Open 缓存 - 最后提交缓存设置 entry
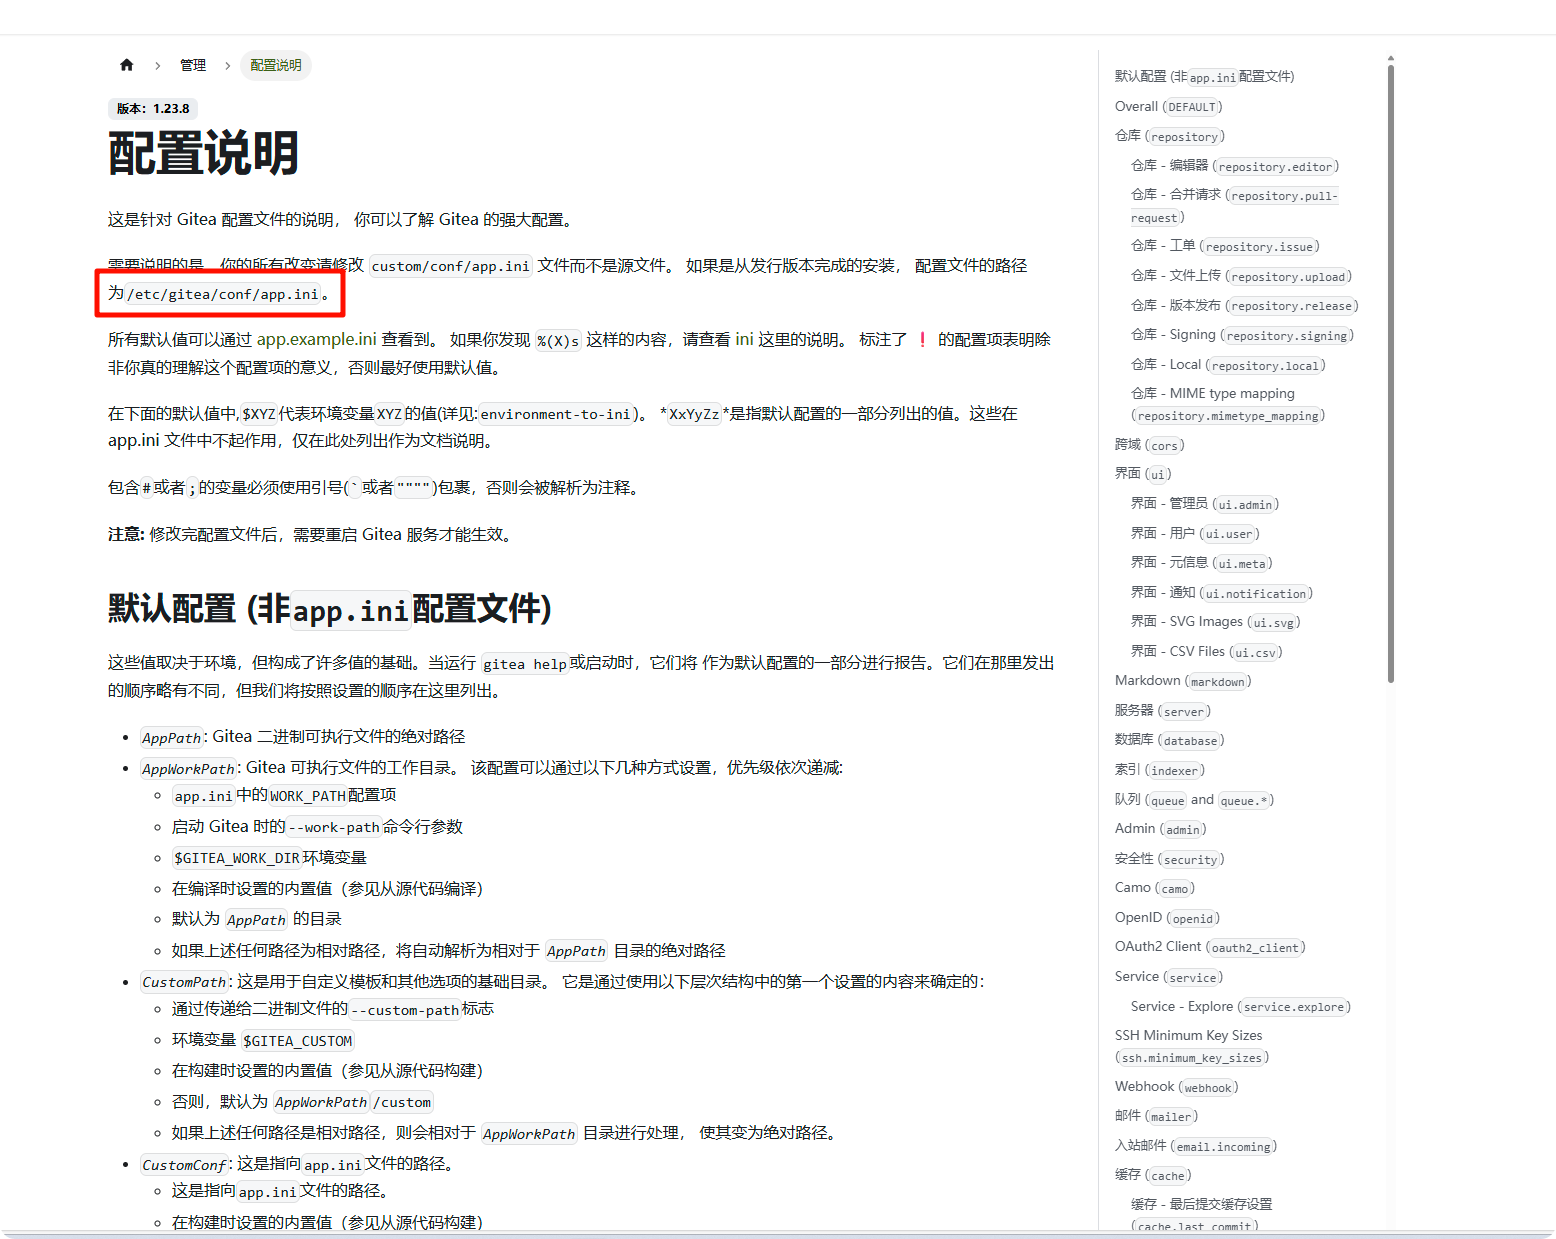This screenshot has height=1239, width=1556. coord(1201,1215)
